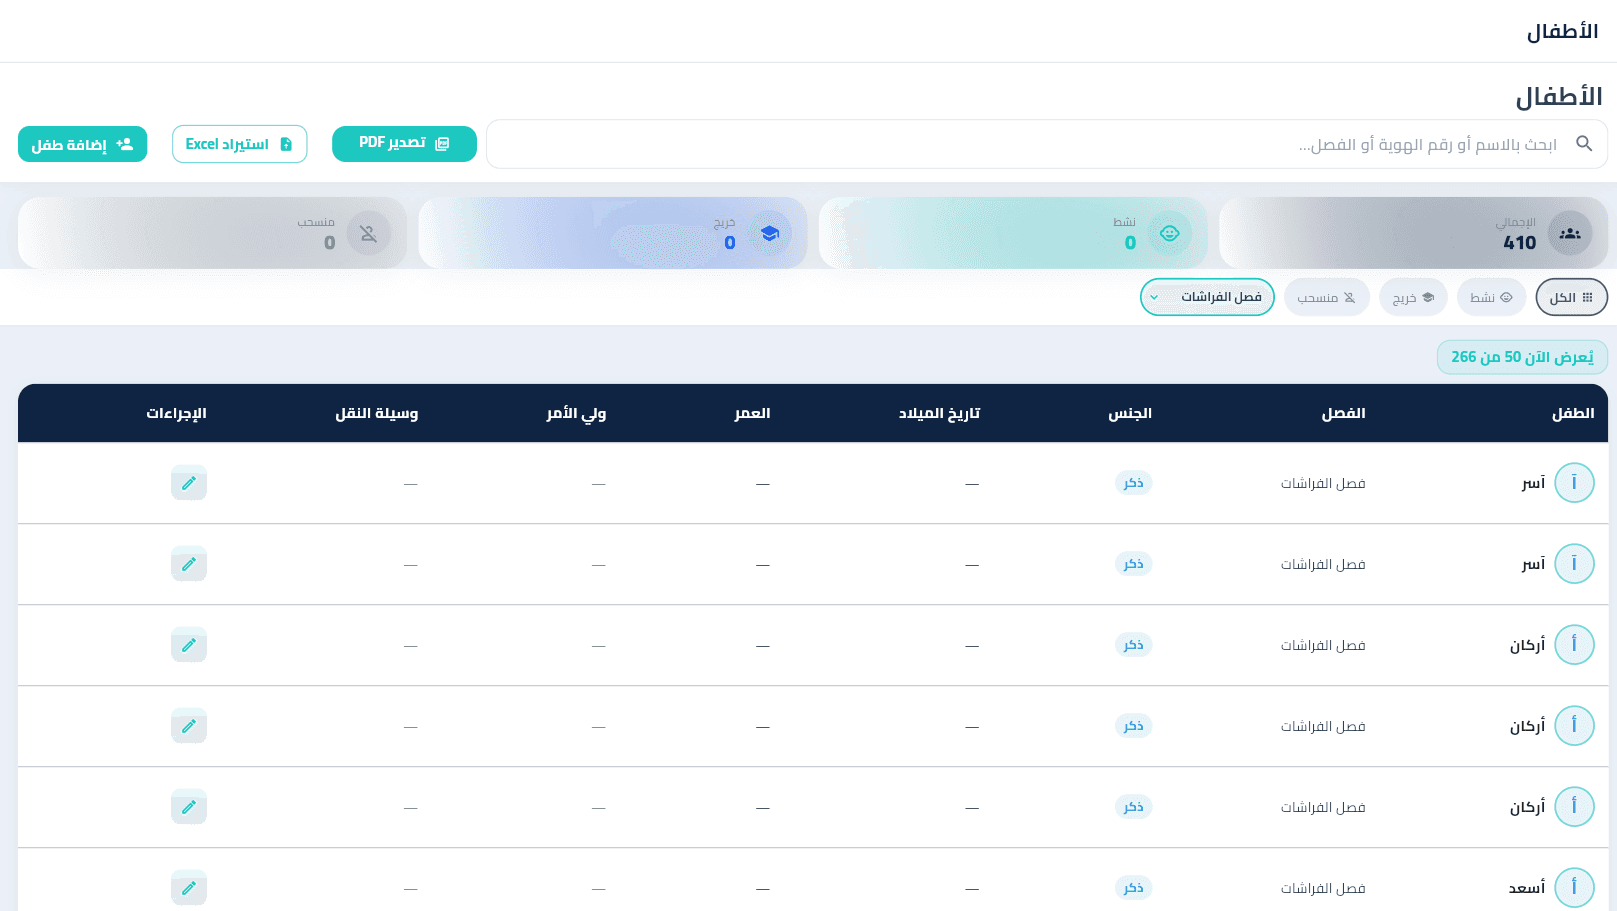Viewport: 1617px width, 911px height.
Task: Click avatar circle of first أركان row
Action: click(x=1574, y=645)
